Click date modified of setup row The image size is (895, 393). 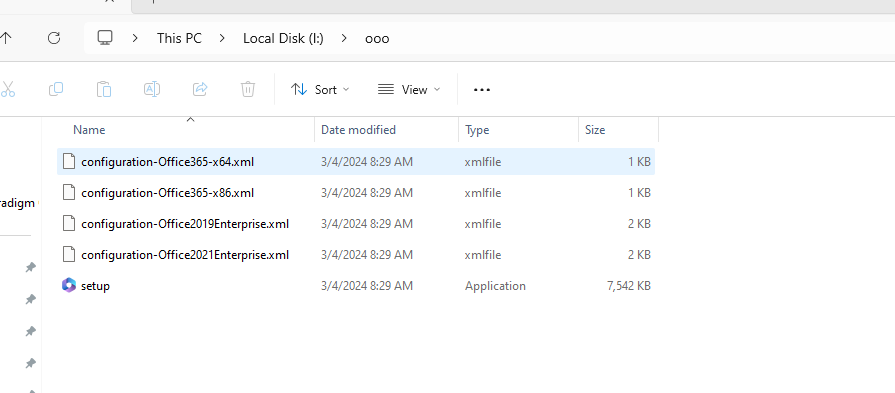[x=366, y=286]
